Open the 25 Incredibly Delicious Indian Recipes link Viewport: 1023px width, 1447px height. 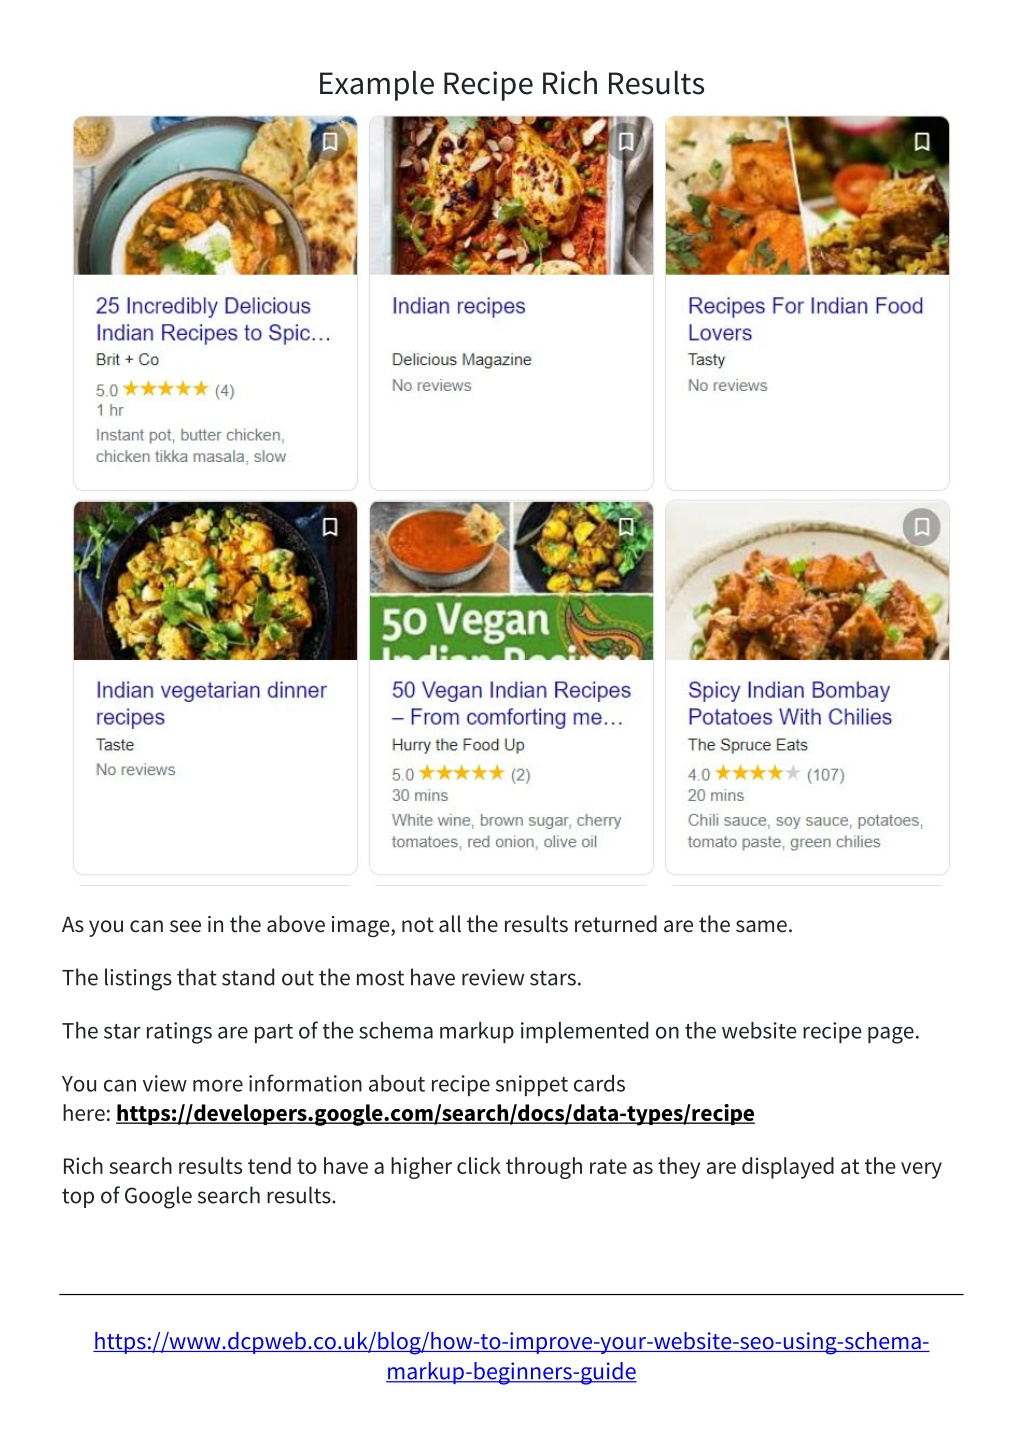pyautogui.click(x=213, y=319)
